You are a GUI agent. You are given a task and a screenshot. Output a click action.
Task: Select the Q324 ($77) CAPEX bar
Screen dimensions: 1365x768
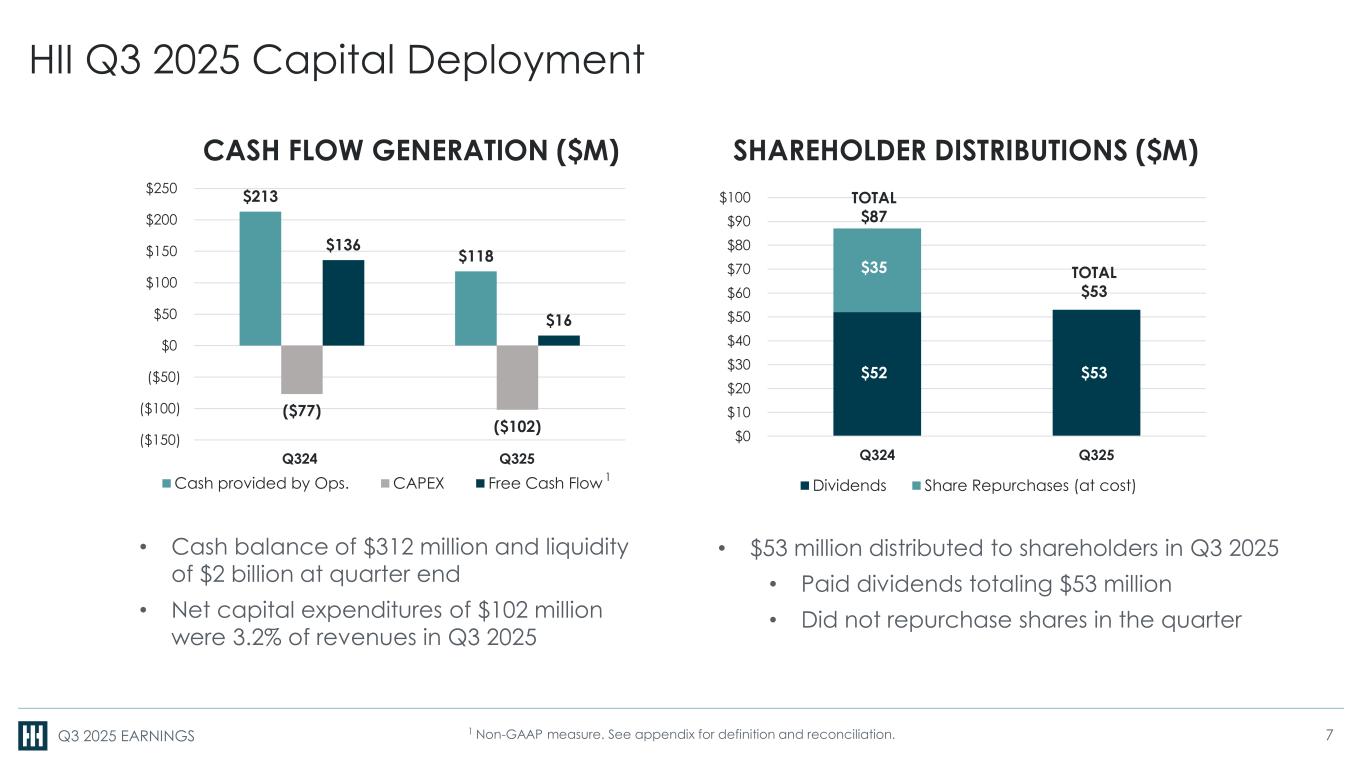coord(301,369)
